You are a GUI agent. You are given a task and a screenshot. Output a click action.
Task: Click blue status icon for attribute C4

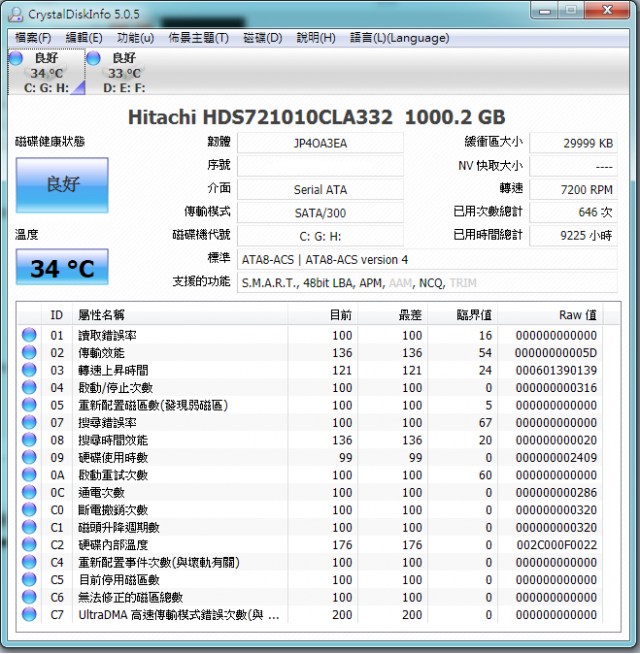(x=29, y=562)
